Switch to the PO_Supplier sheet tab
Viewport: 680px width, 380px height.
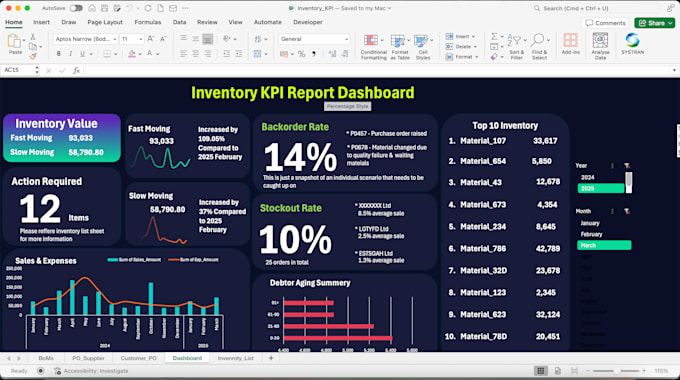coord(88,358)
